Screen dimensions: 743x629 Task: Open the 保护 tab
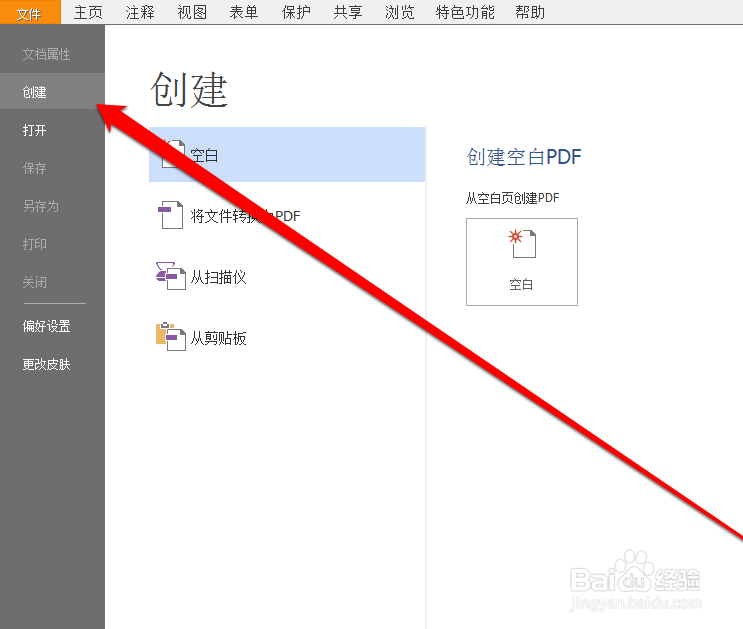296,12
